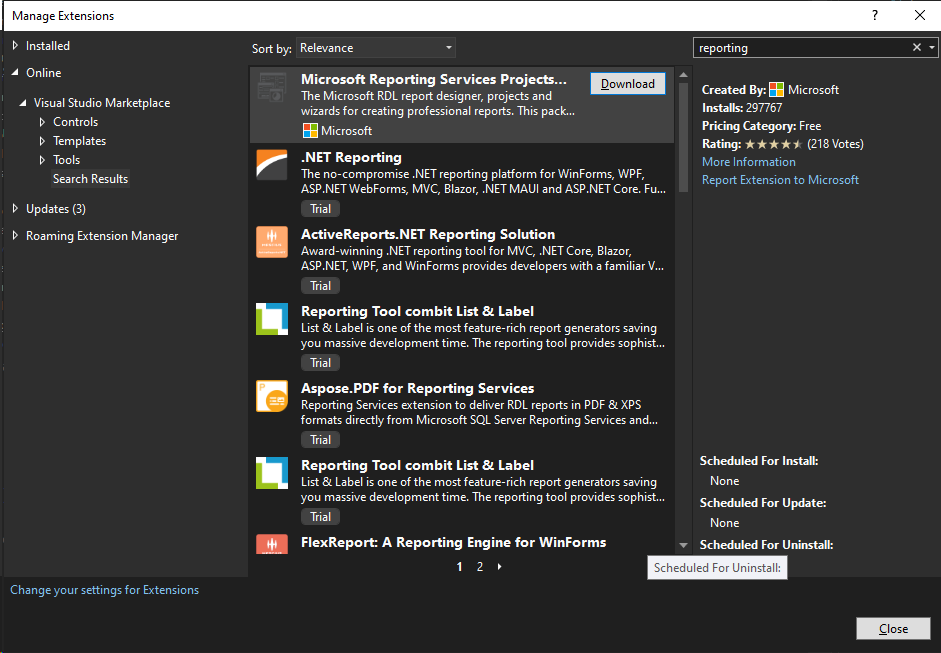Open Change your settings for Extensions
The image size is (941, 653).
[x=104, y=590]
